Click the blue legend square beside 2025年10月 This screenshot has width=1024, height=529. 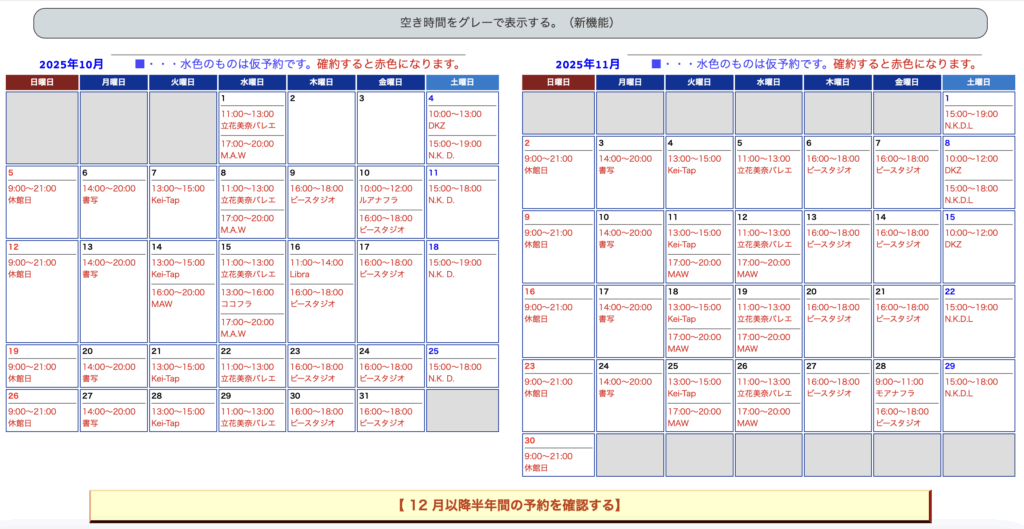pyautogui.click(x=139, y=64)
